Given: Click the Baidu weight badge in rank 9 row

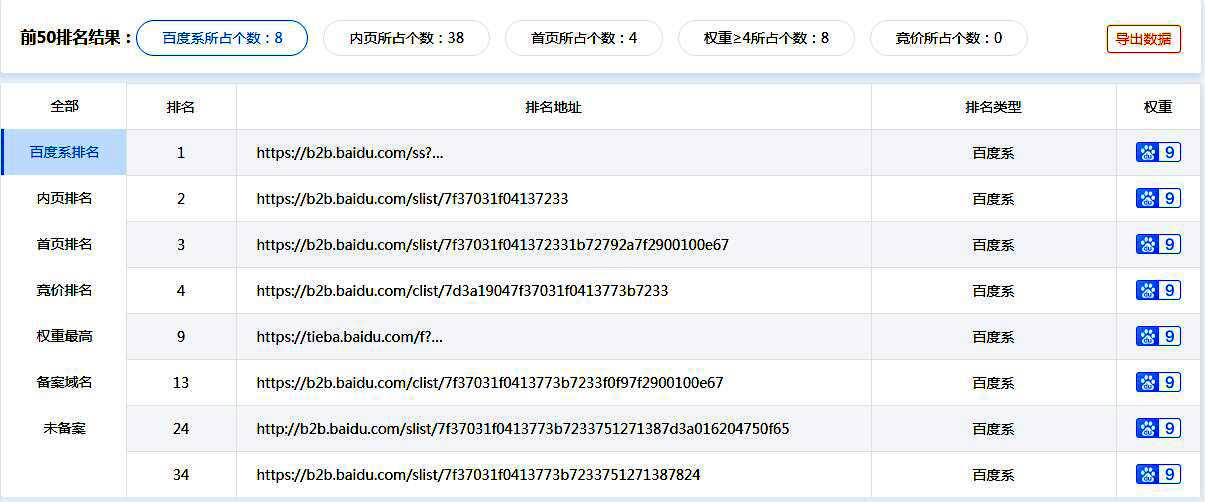Looking at the screenshot, I should 1158,337.
